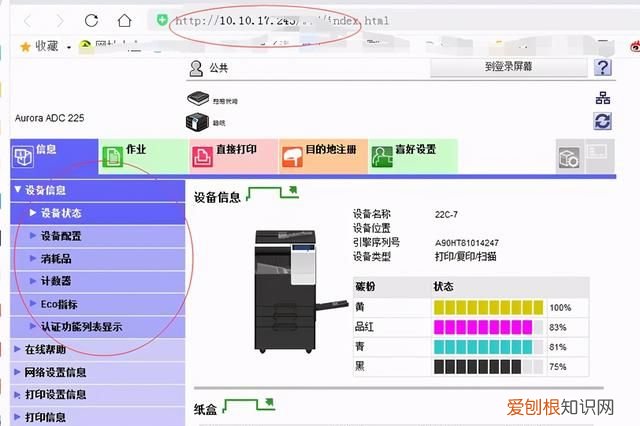Click the browser forward arrow

(60, 20)
